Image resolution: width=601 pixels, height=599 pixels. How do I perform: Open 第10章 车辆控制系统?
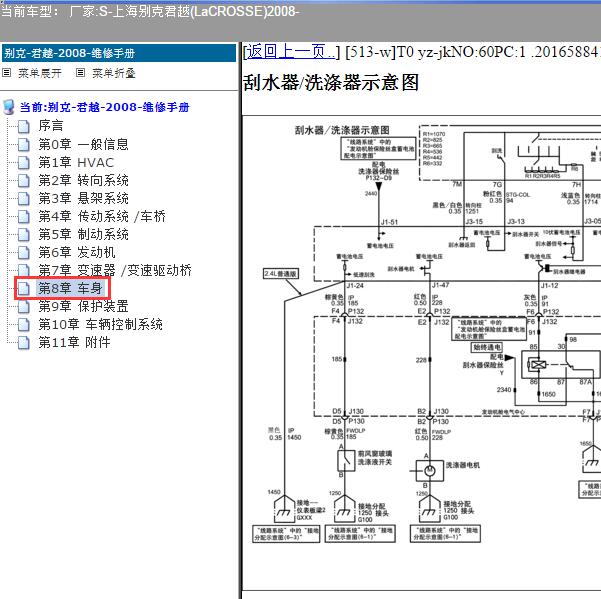tap(100, 325)
